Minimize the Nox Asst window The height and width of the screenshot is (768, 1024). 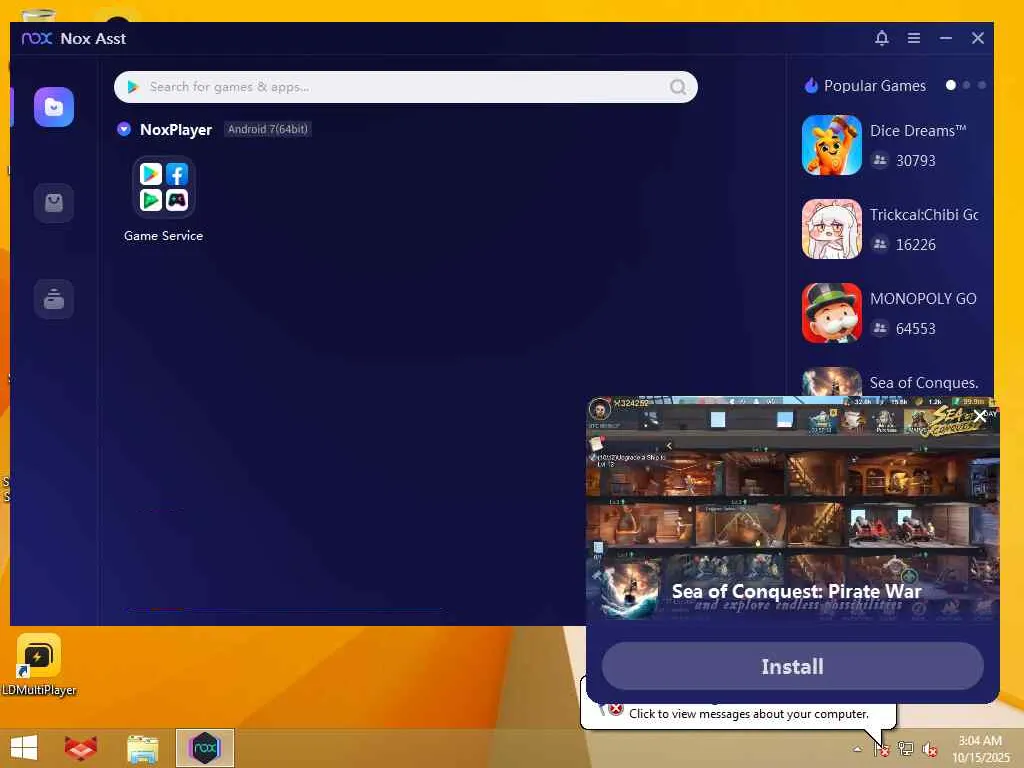pos(946,38)
